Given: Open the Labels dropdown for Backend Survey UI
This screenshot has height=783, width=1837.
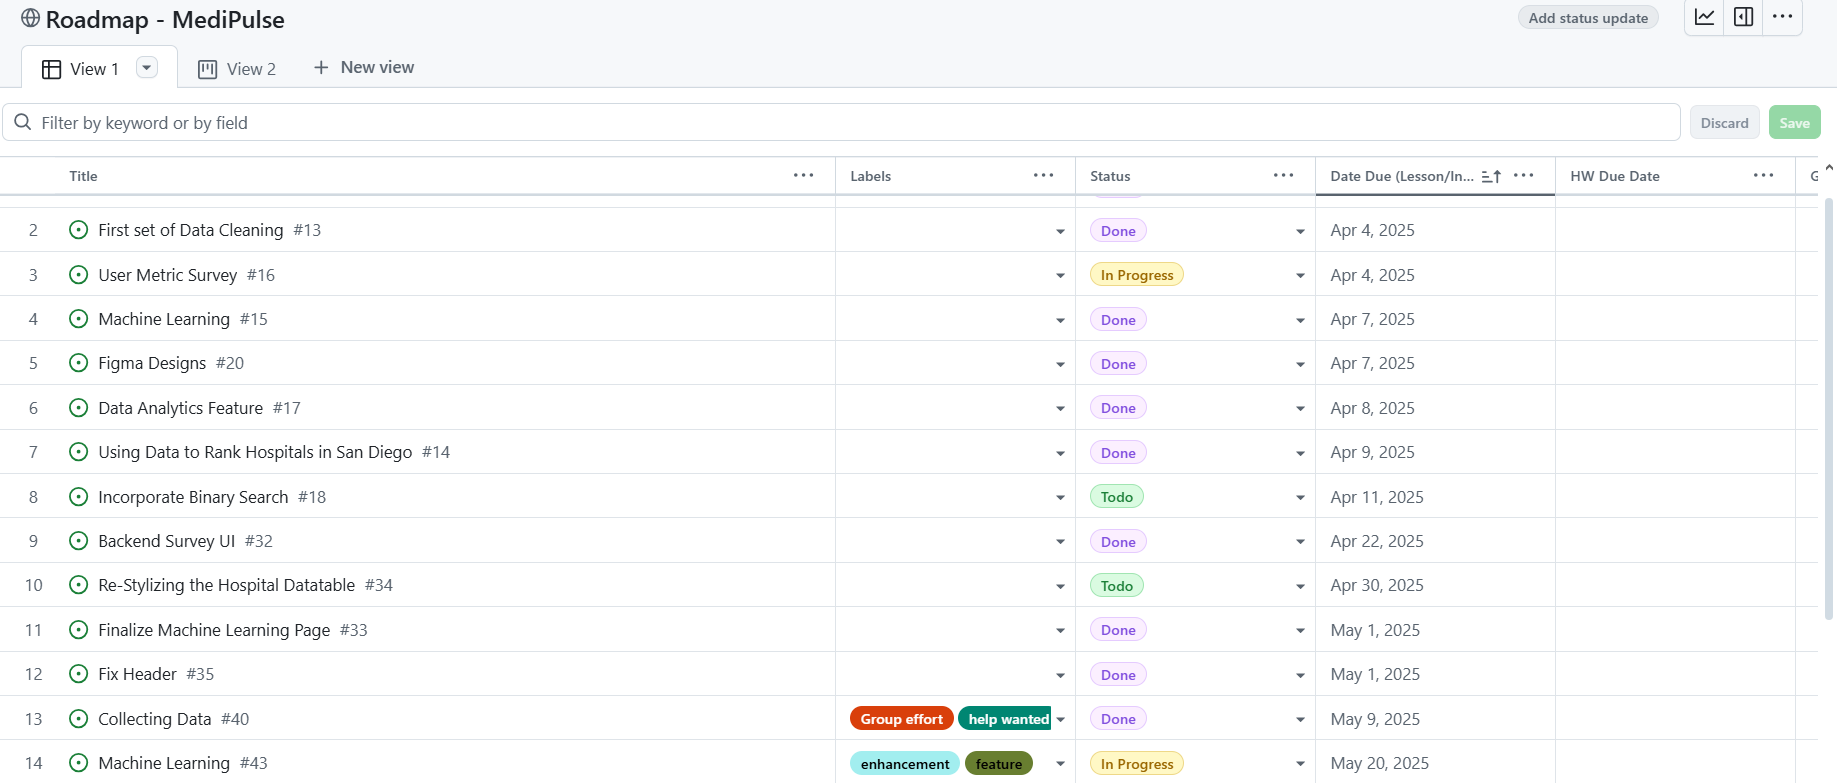Looking at the screenshot, I should tap(1060, 542).
